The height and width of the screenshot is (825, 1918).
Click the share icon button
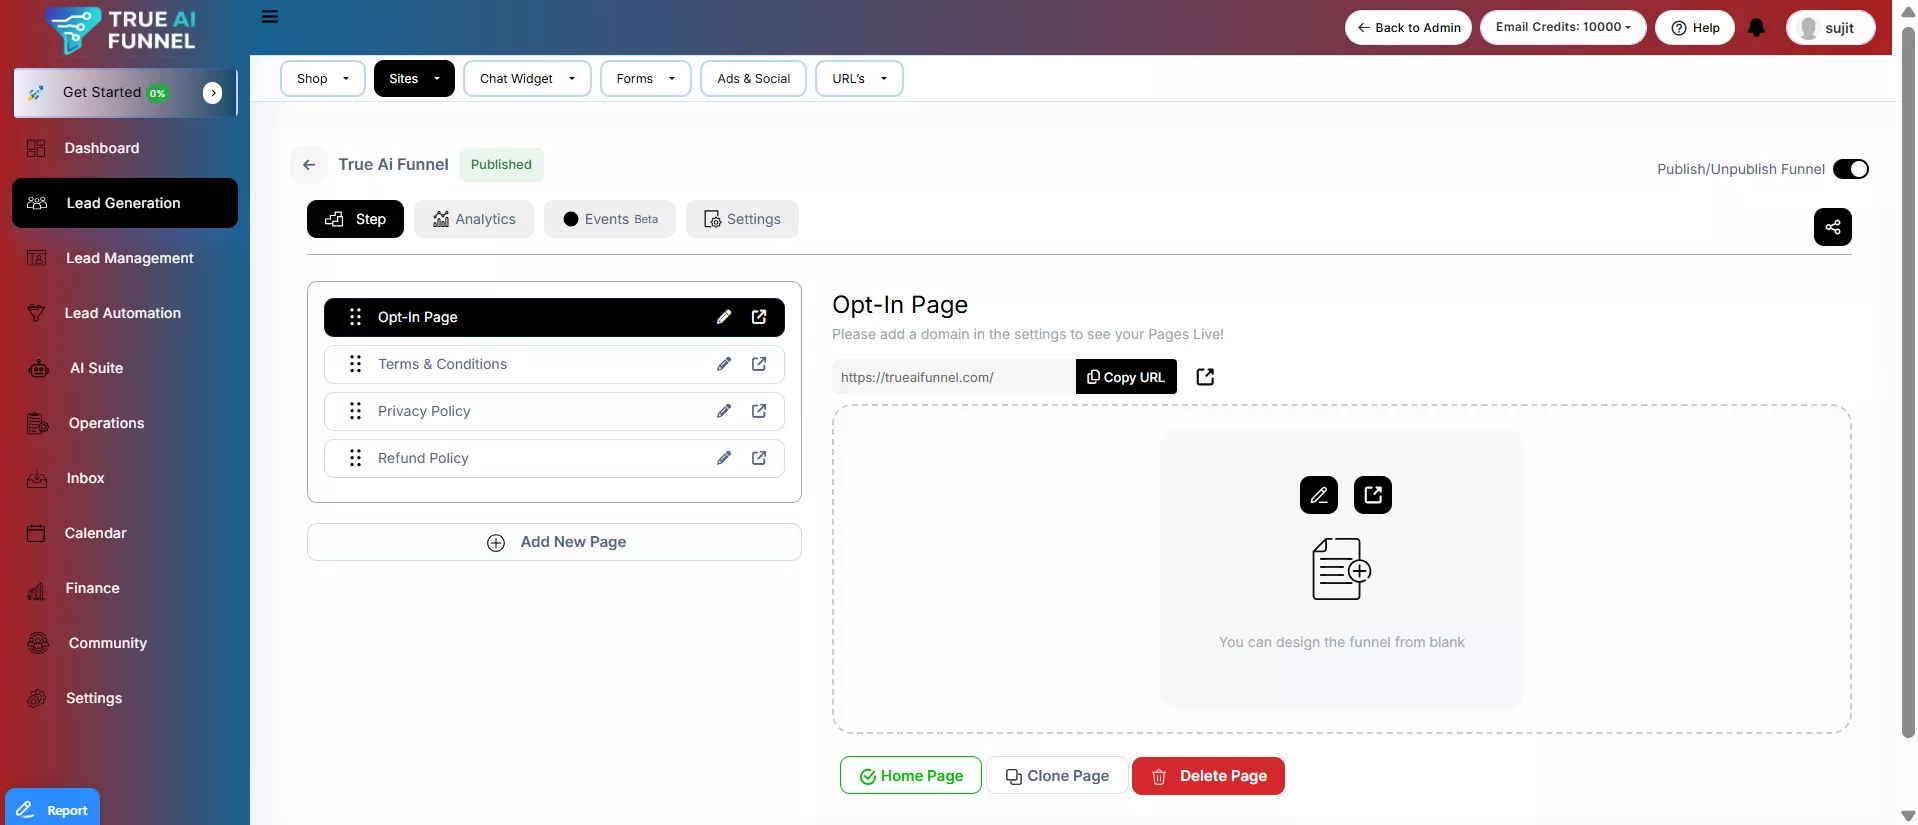[1832, 227]
